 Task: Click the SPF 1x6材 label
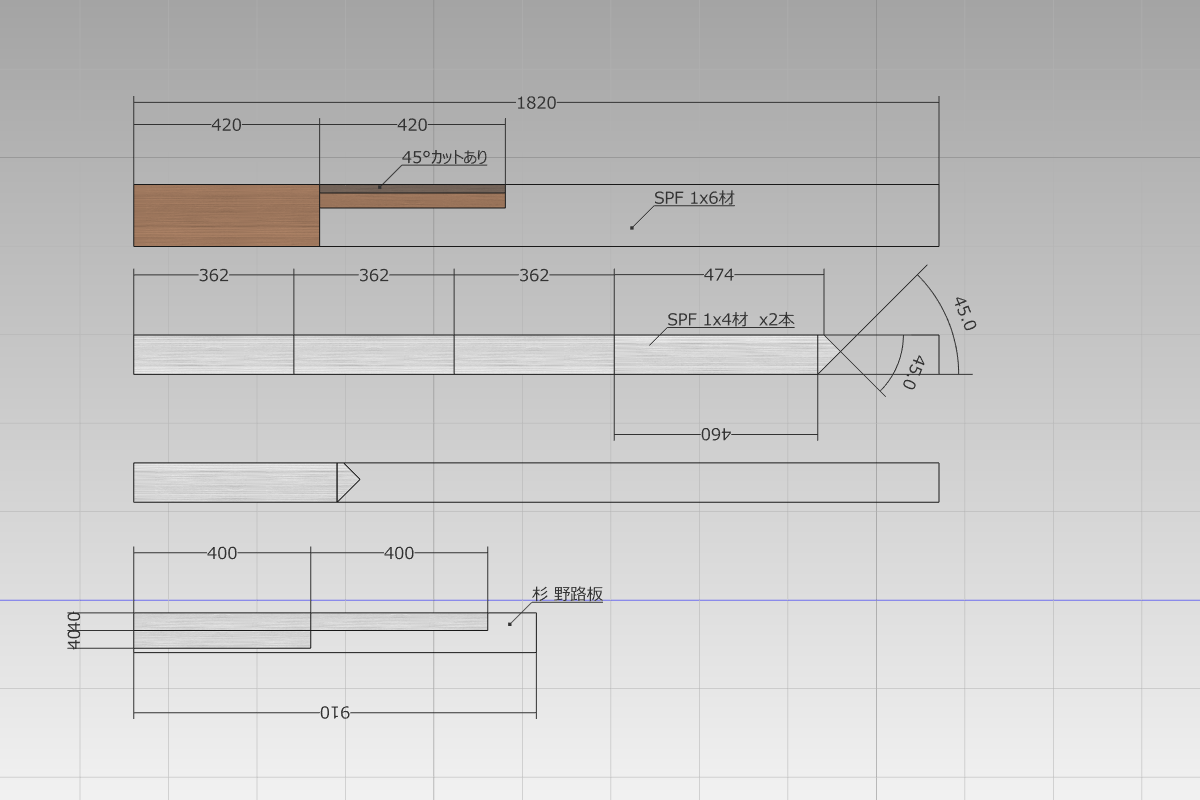point(694,198)
